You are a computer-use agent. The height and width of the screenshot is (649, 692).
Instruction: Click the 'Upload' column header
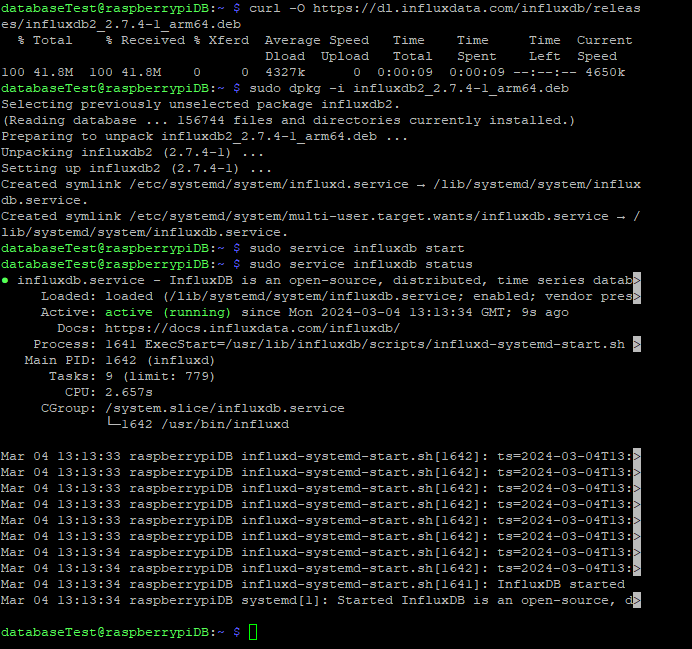pyautogui.click(x=345, y=56)
